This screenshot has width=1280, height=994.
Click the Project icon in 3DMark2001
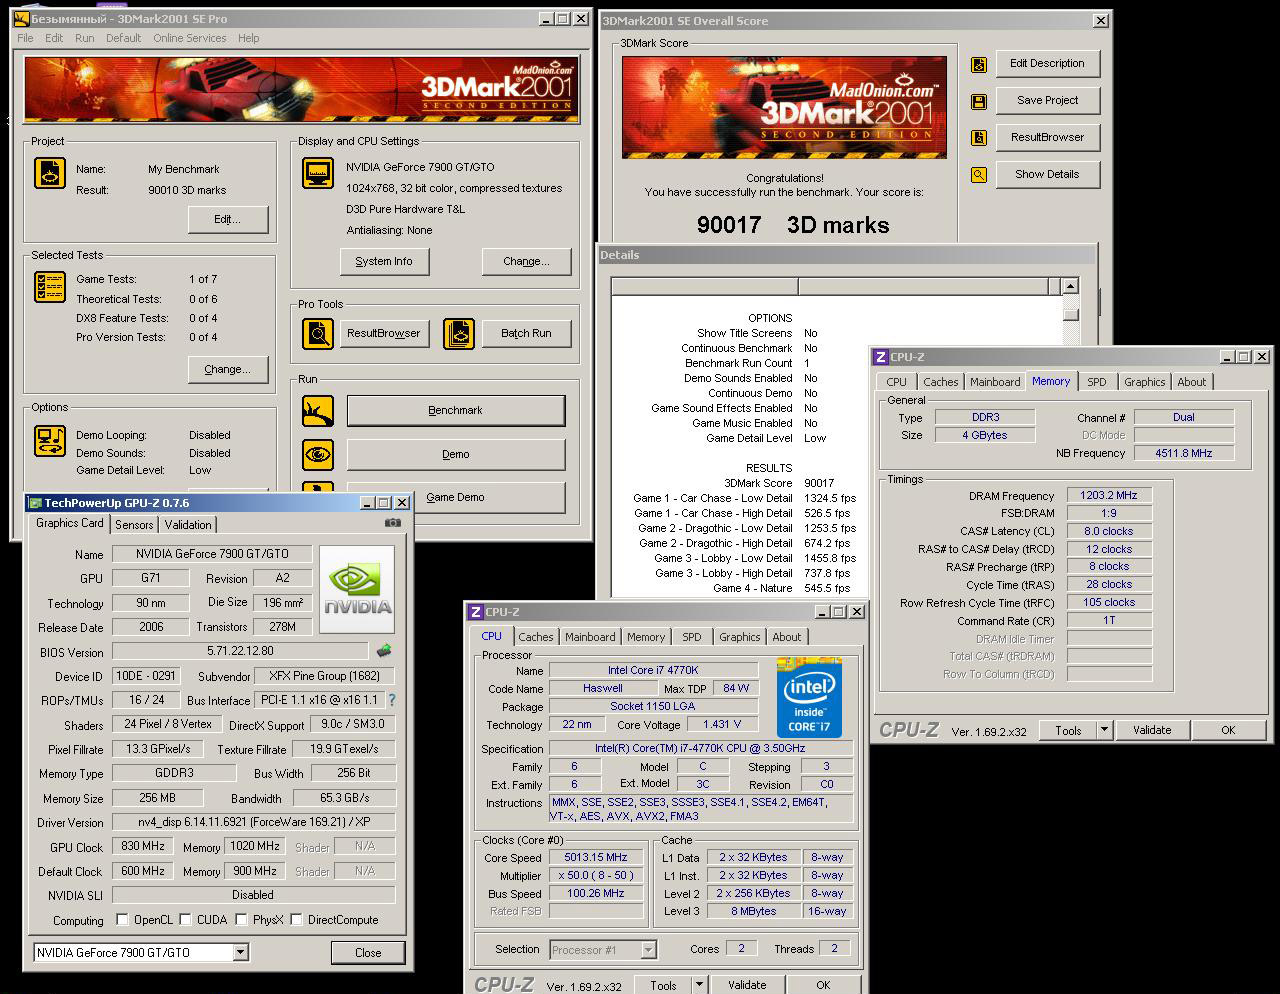point(50,173)
